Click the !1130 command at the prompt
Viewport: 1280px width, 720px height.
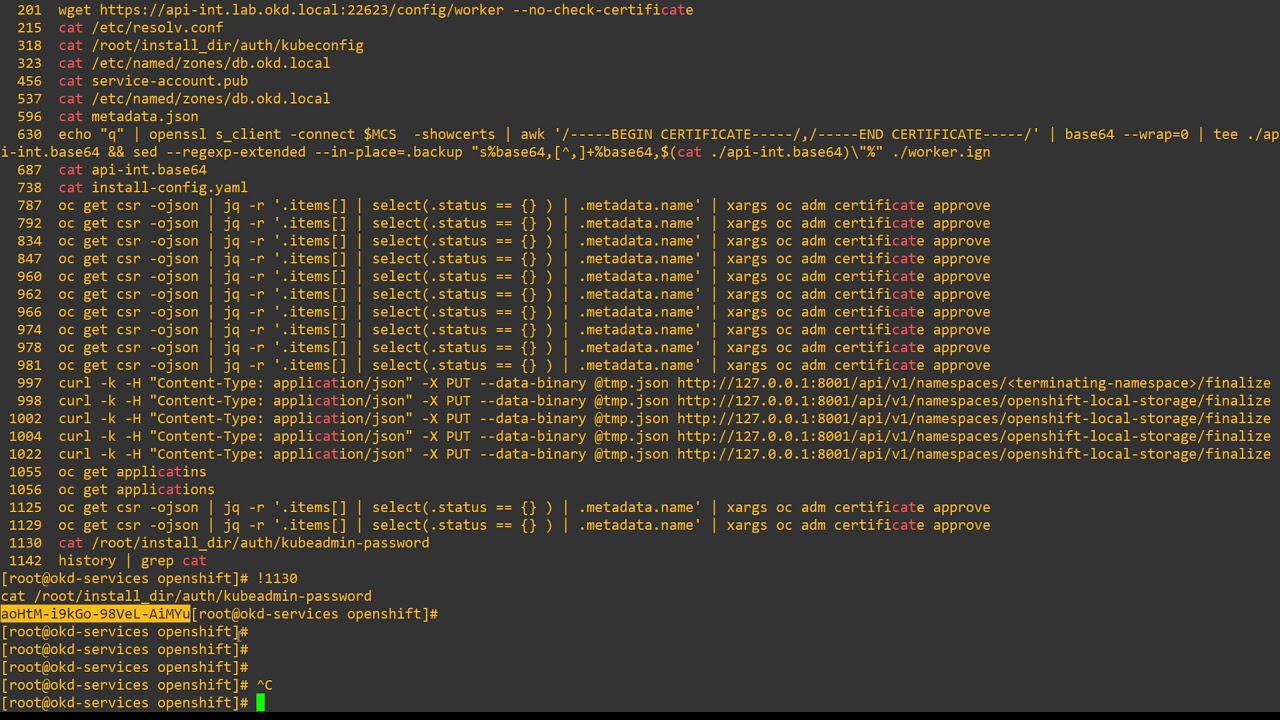coord(277,579)
